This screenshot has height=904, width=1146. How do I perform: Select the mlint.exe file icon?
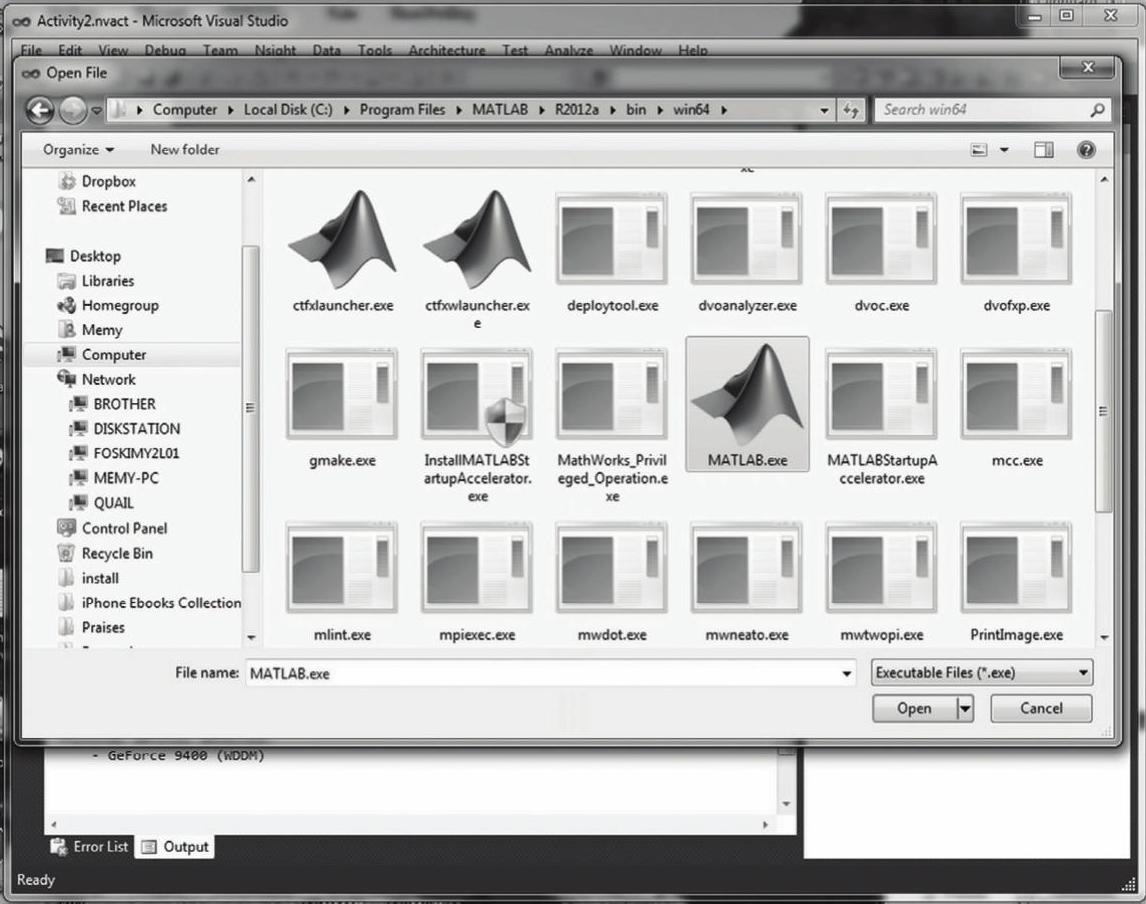pyautogui.click(x=342, y=568)
